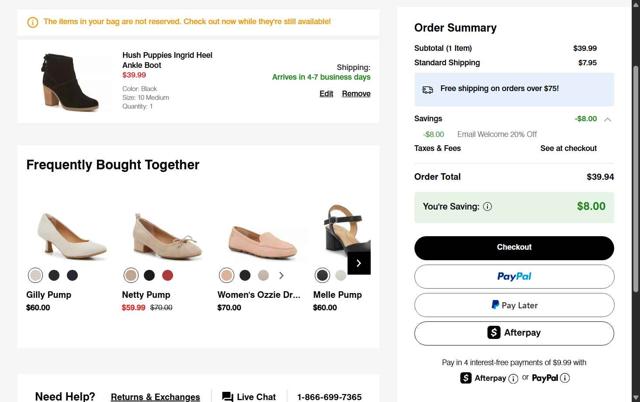The width and height of the screenshot is (640, 402).
Task: Remove the Ingrid Heel Ankle Boot from bag
Action: click(356, 93)
